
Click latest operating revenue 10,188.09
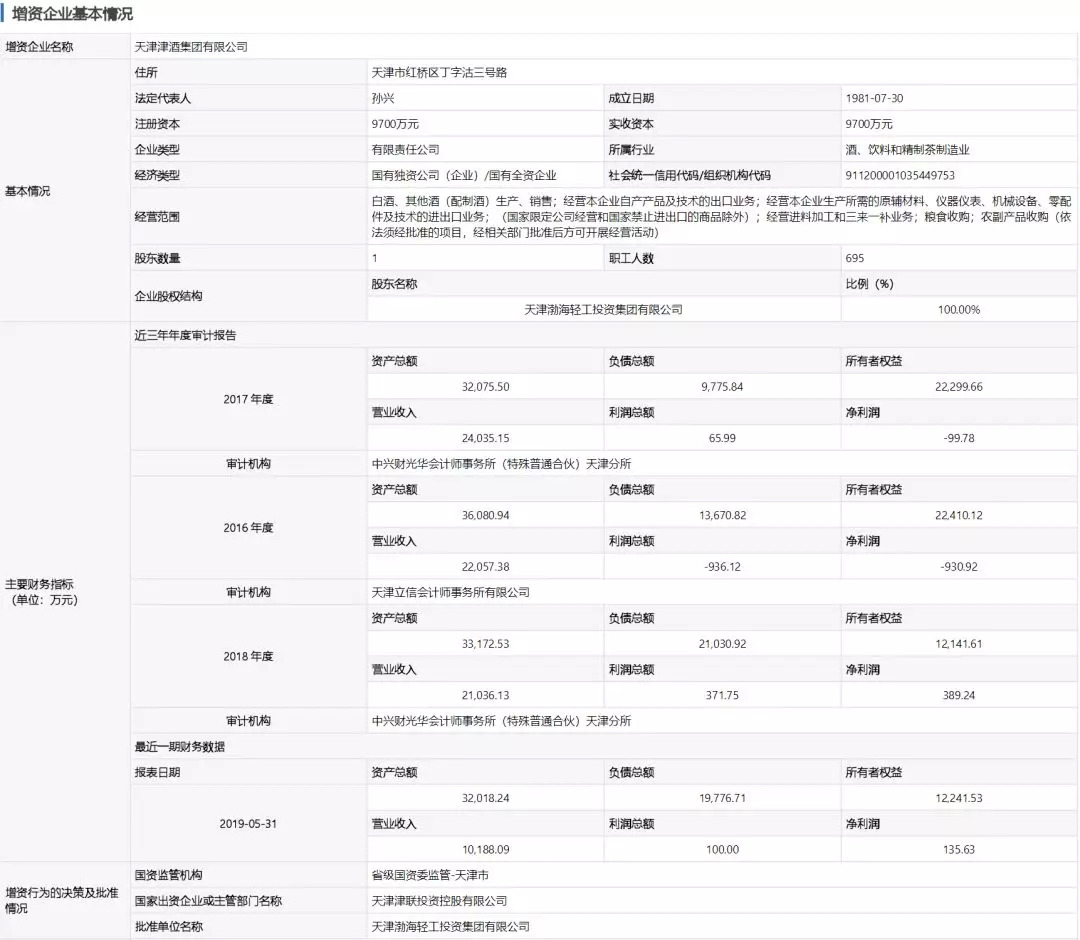click(486, 850)
